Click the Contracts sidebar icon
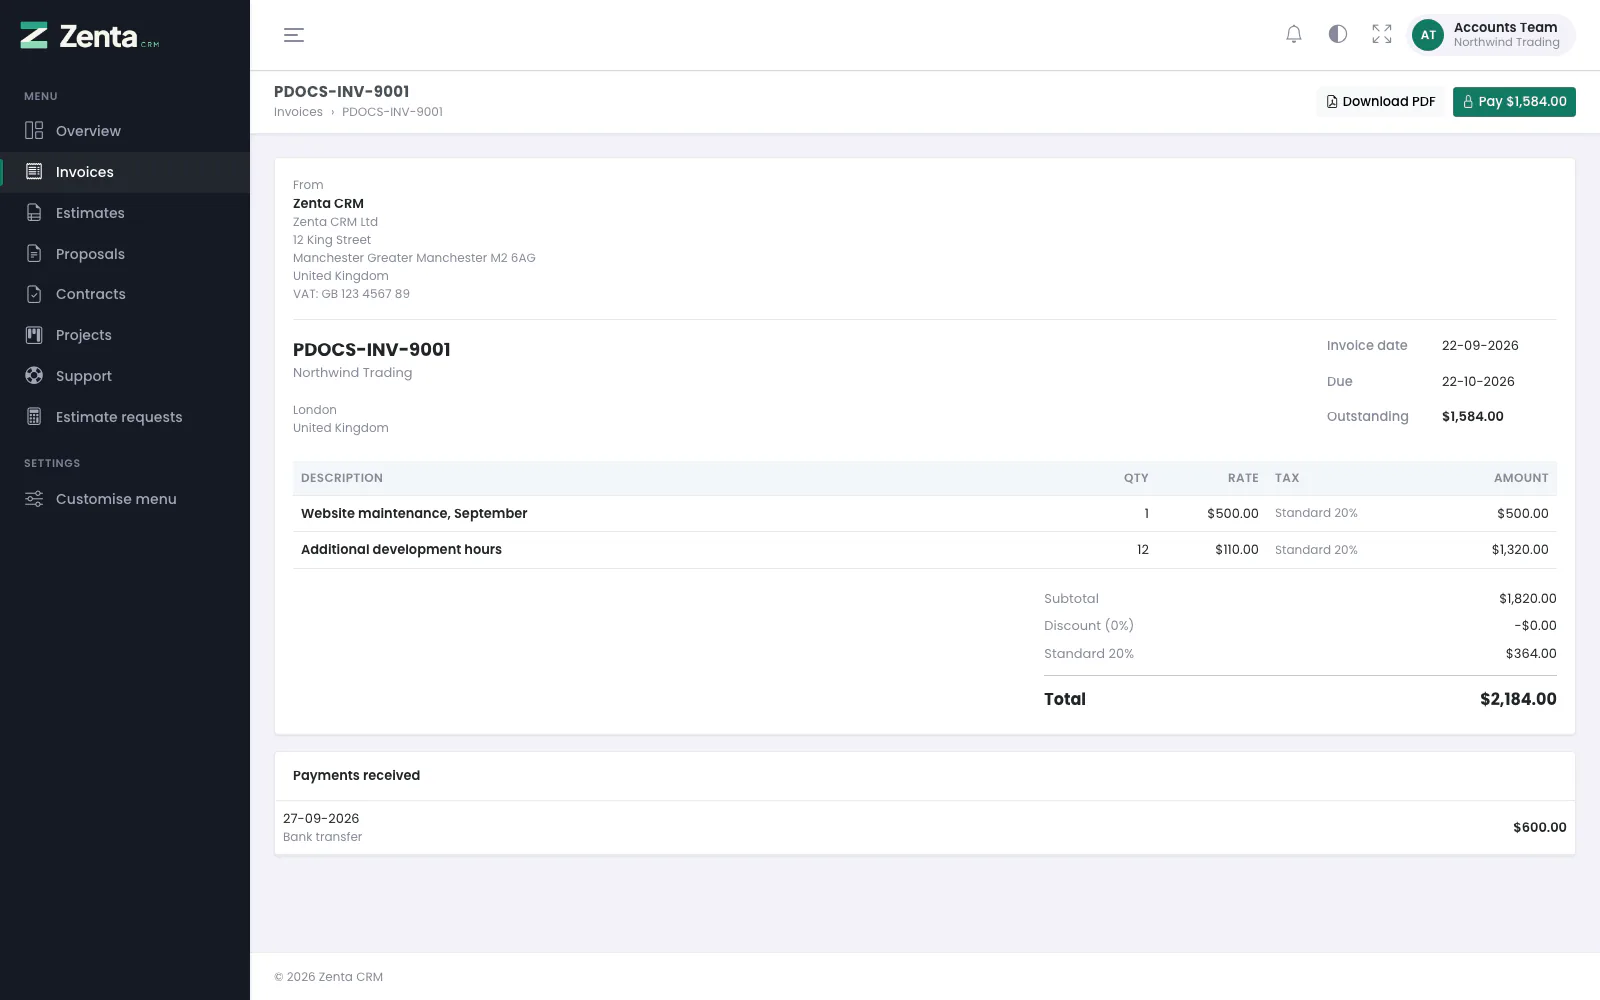The height and width of the screenshot is (1000, 1600). click(x=34, y=294)
